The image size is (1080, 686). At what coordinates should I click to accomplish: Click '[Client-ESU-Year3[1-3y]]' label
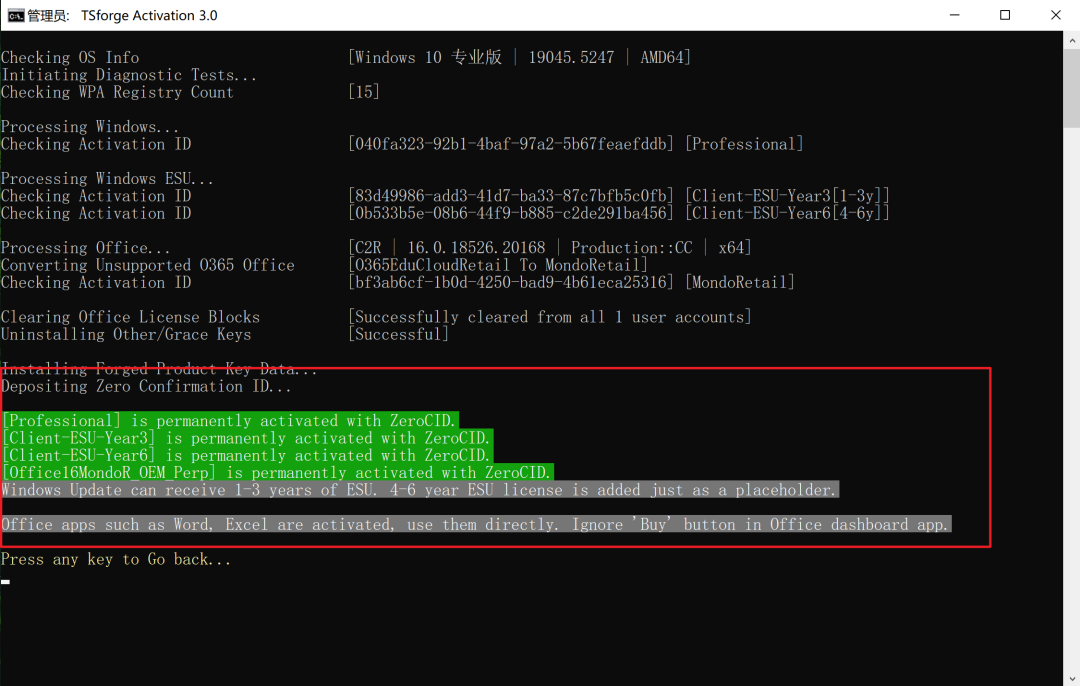click(x=787, y=196)
